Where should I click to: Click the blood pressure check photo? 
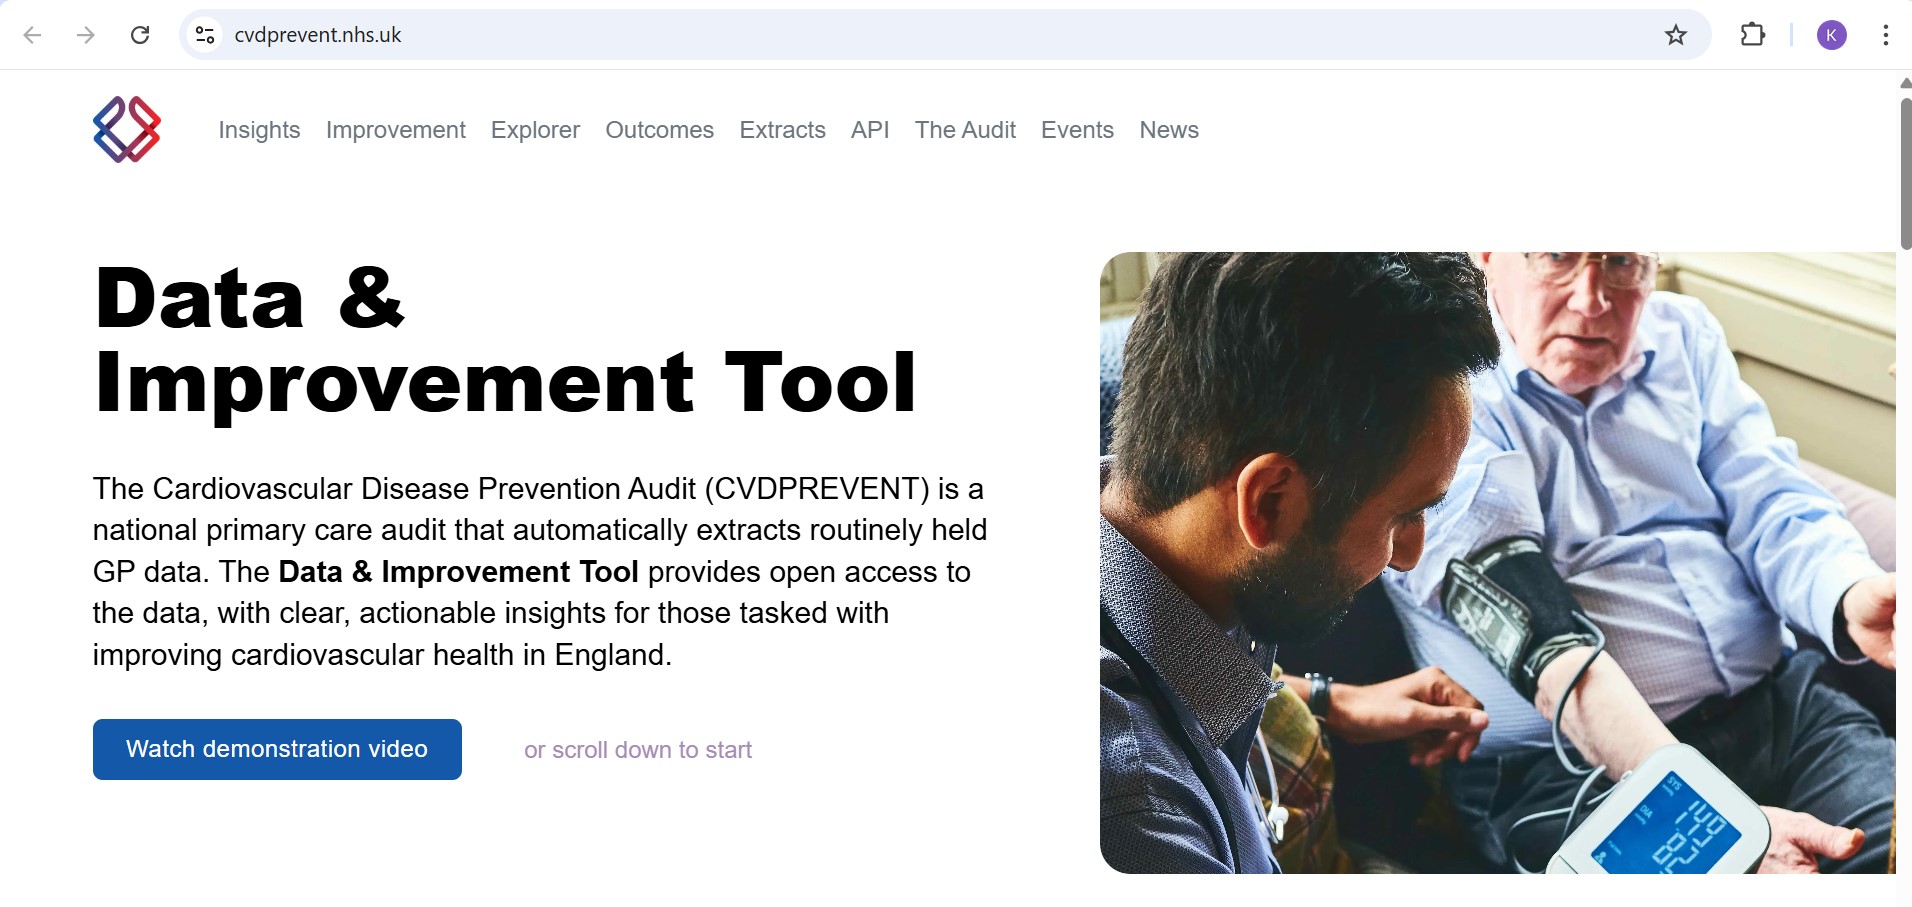click(1497, 562)
